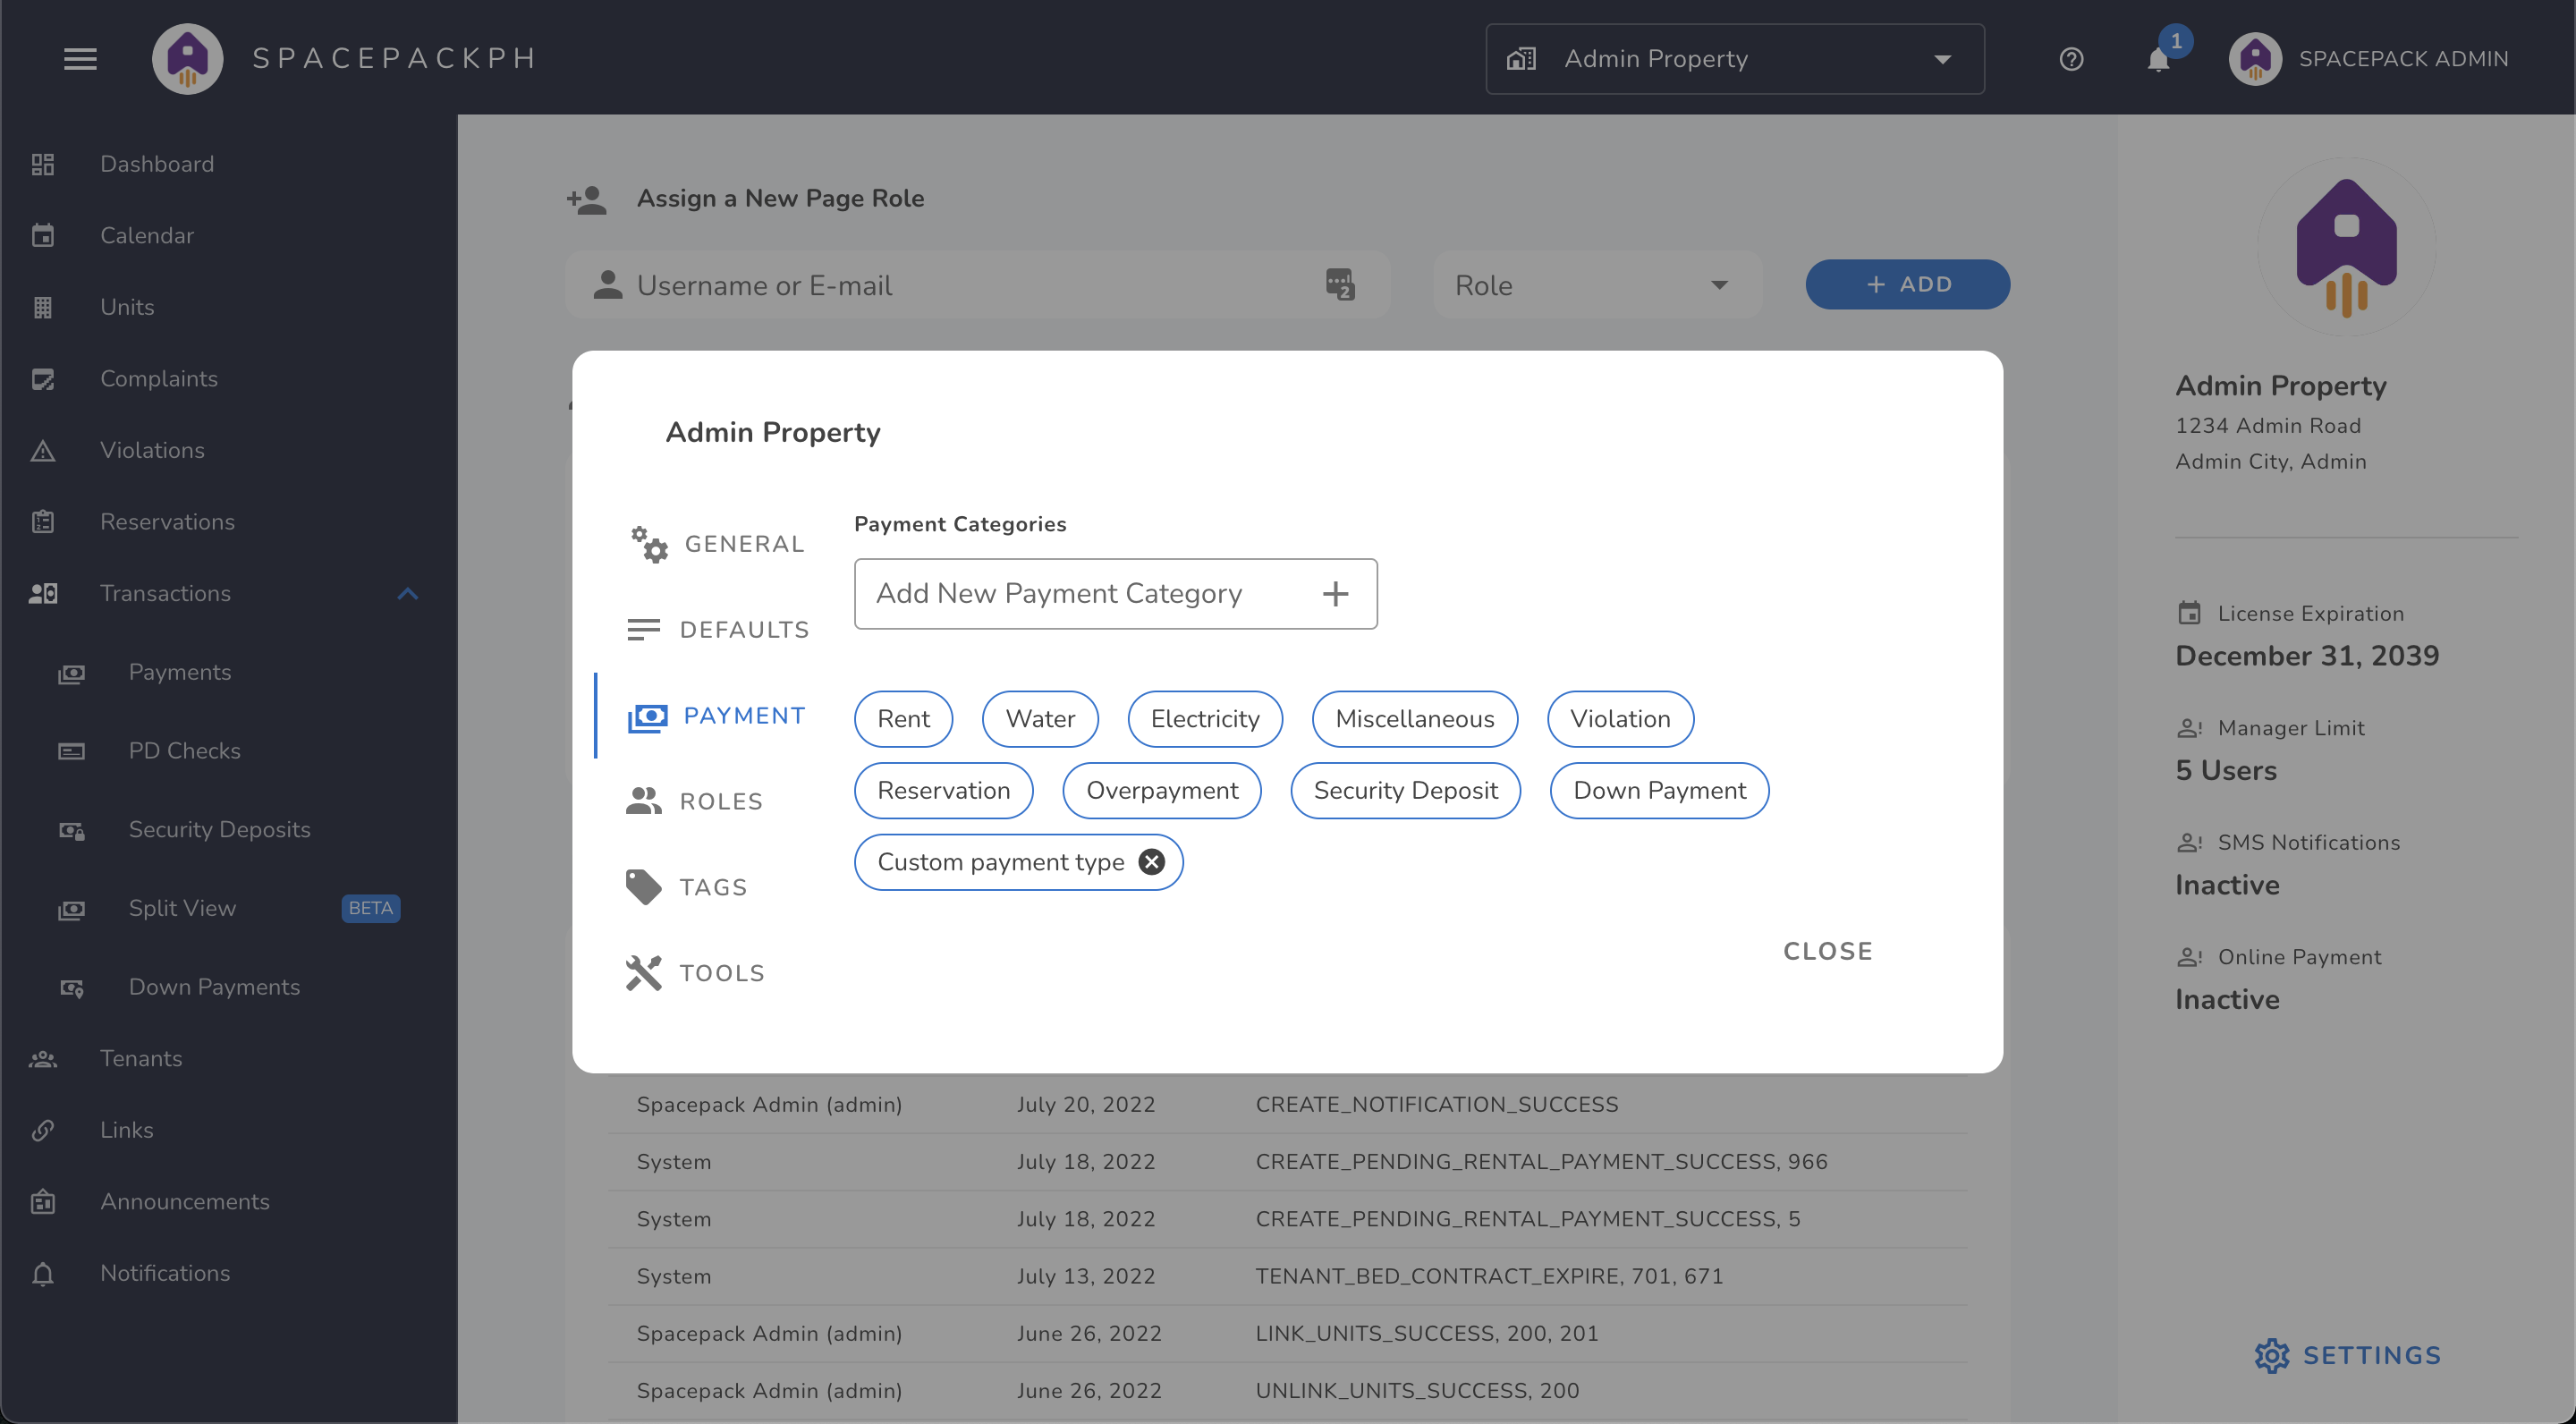Click the password manager icon in username field
Image resolution: width=2576 pixels, height=1424 pixels.
click(x=1340, y=285)
